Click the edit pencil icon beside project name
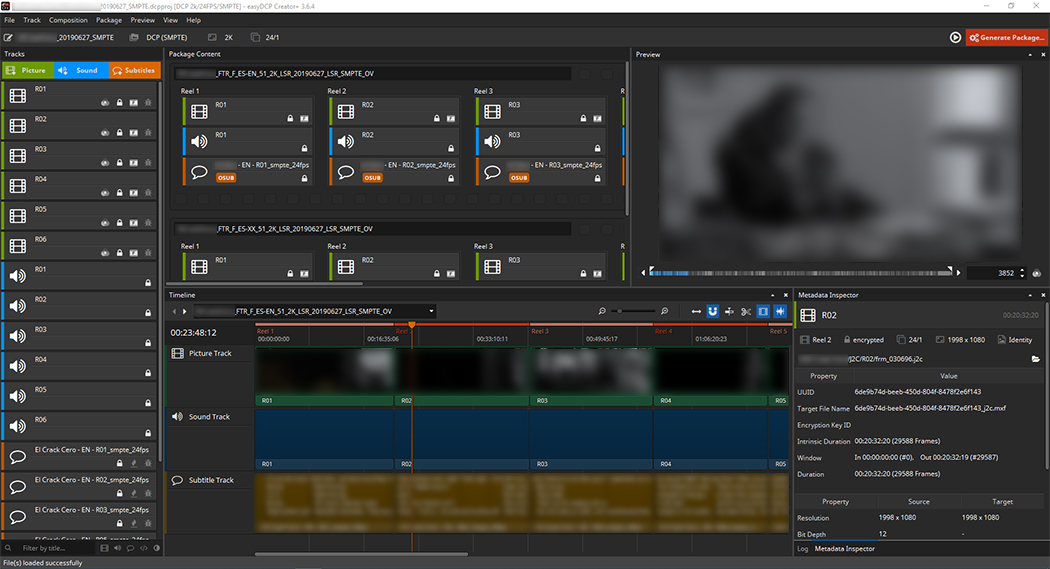The width and height of the screenshot is (1050, 569). click(x=9, y=37)
